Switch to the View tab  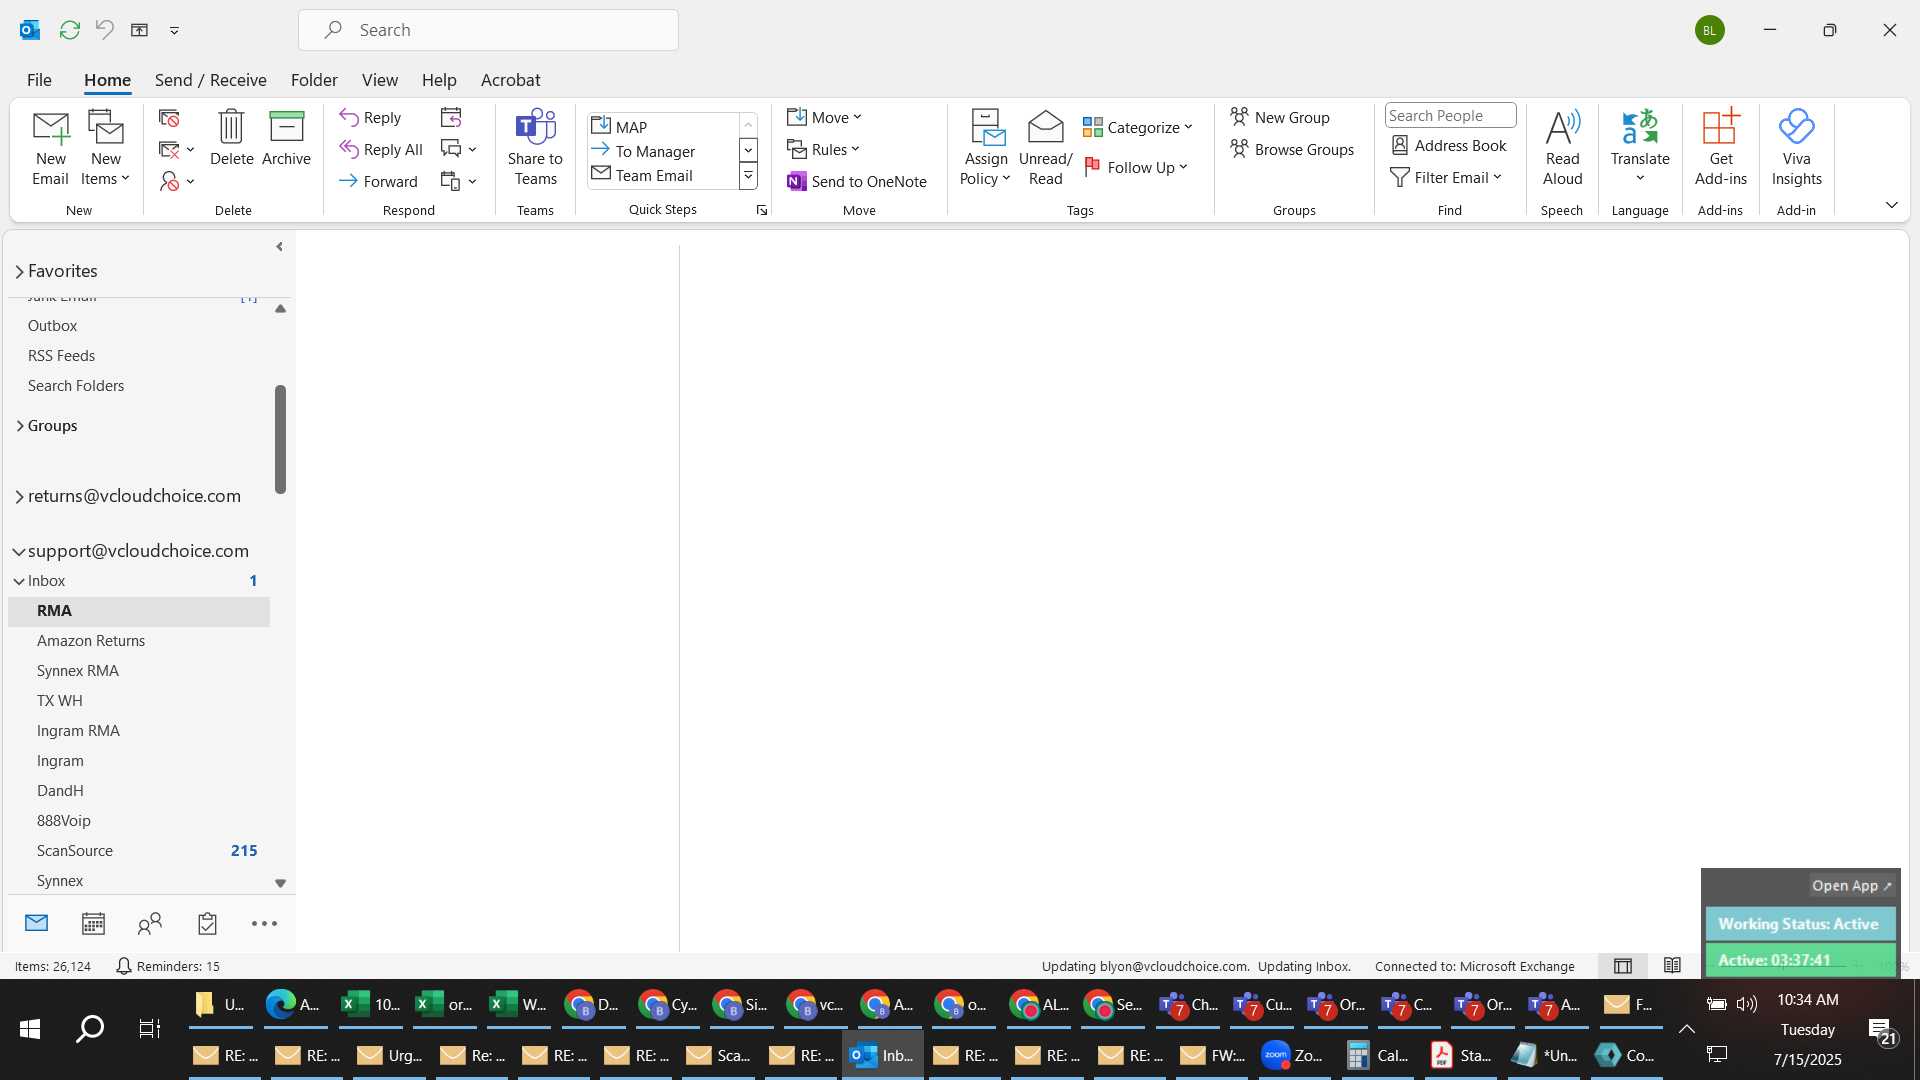(x=379, y=80)
